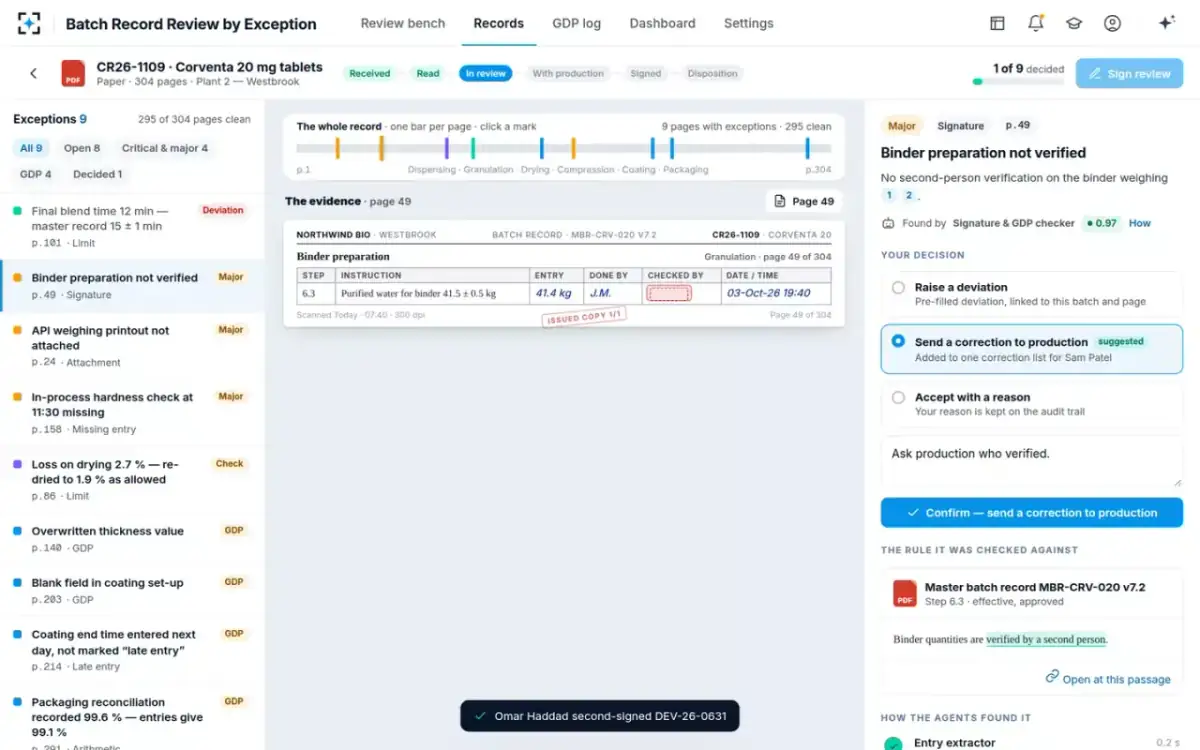Click the app logo icon

(x=30, y=23)
